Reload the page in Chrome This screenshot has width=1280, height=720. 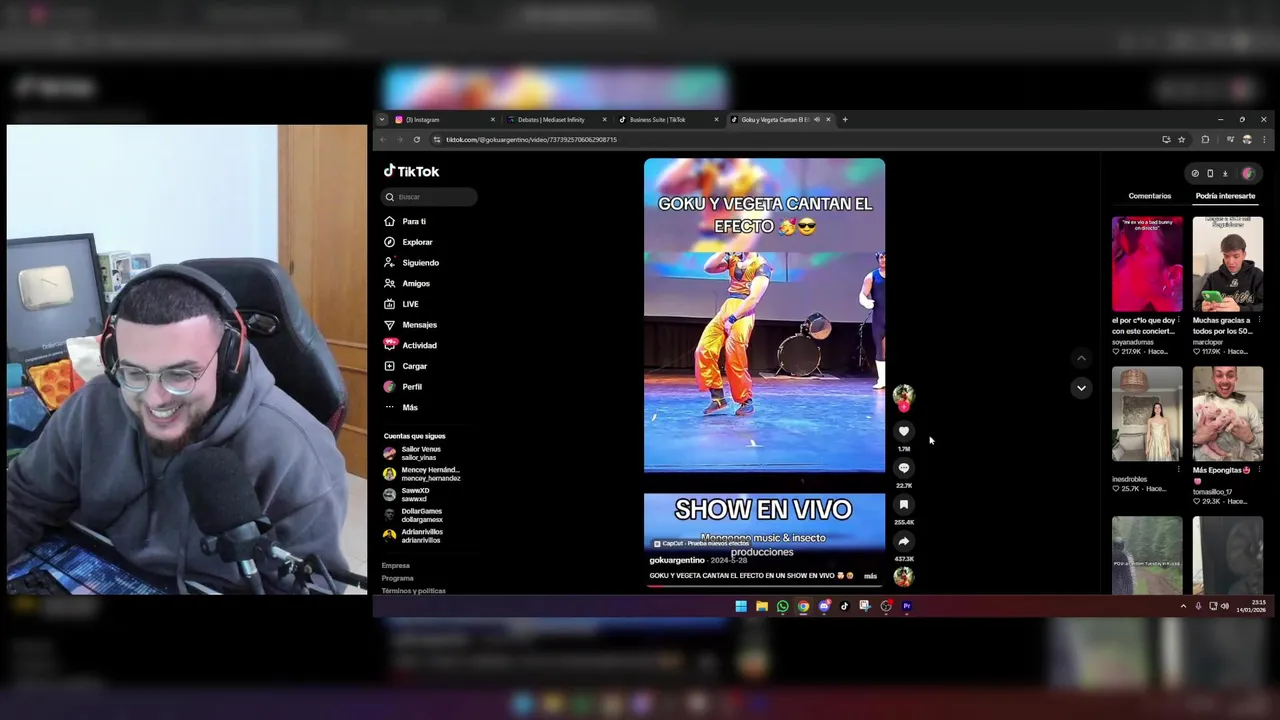click(x=417, y=140)
